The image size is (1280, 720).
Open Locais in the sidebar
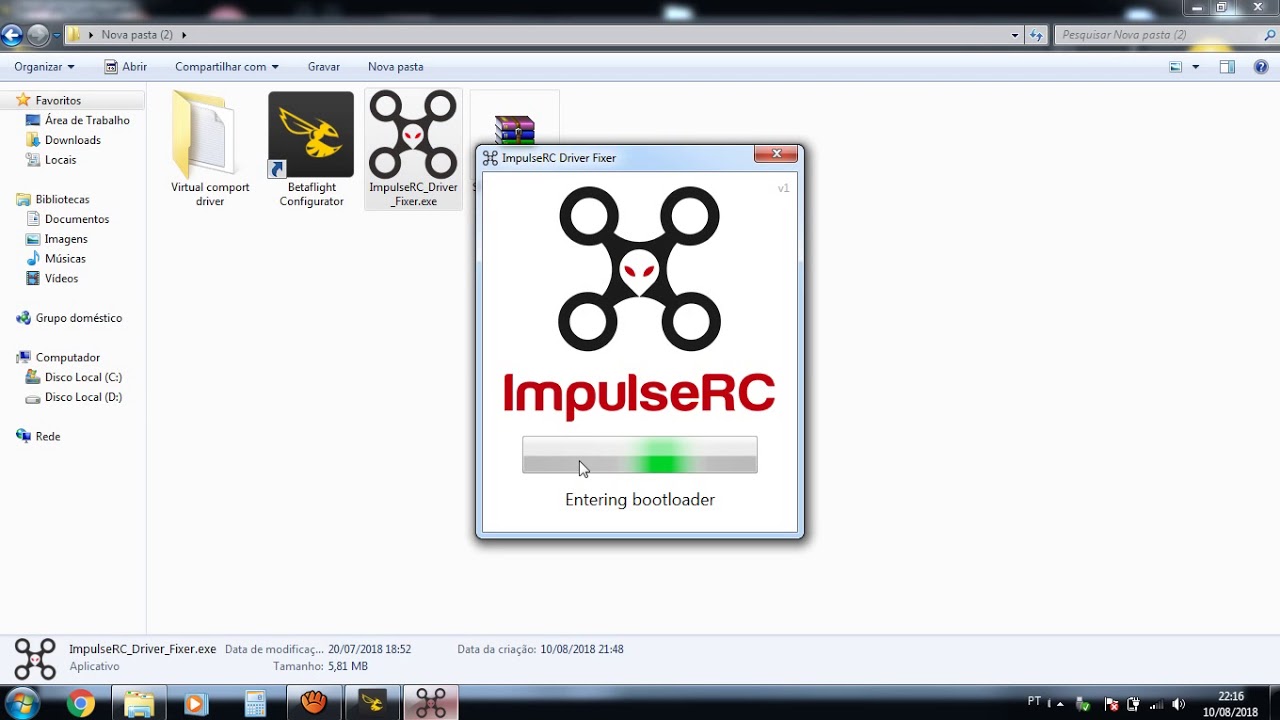(x=60, y=160)
